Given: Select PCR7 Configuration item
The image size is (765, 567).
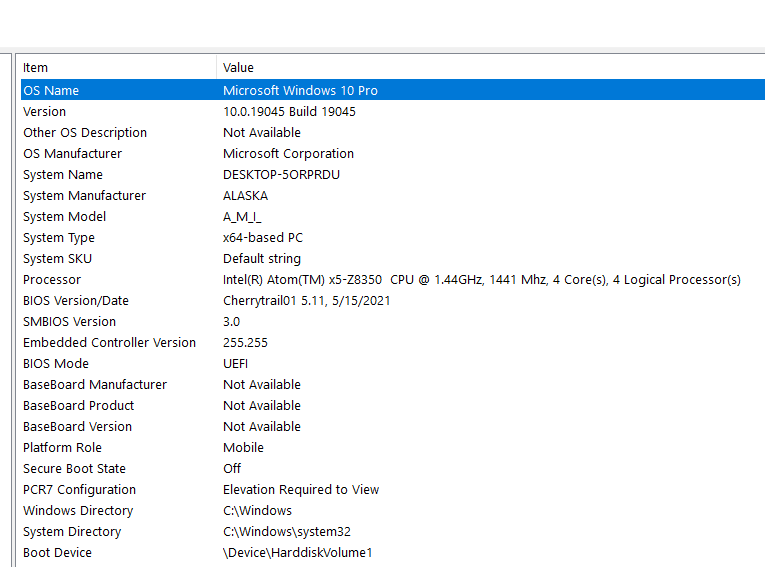Looking at the screenshot, I should pos(79,489).
